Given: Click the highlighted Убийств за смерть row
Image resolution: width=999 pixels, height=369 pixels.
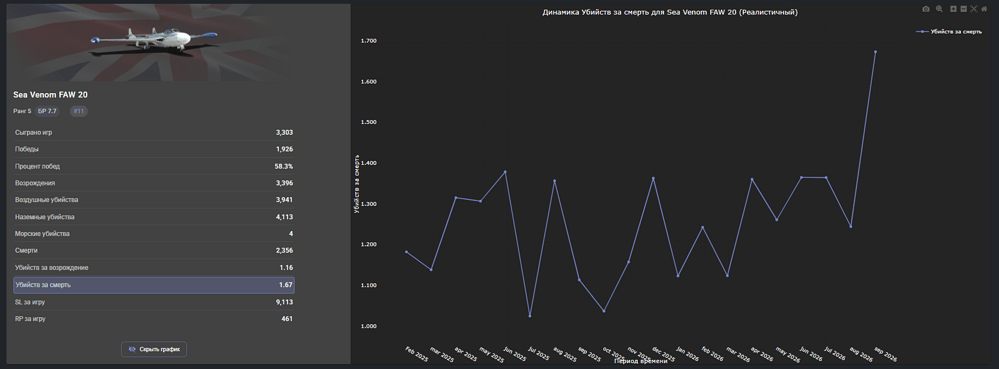Looking at the screenshot, I should point(154,285).
